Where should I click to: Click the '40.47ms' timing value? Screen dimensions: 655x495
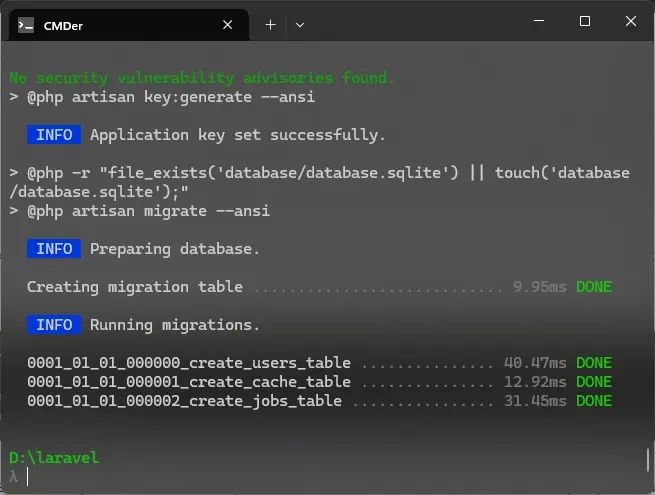coord(535,363)
